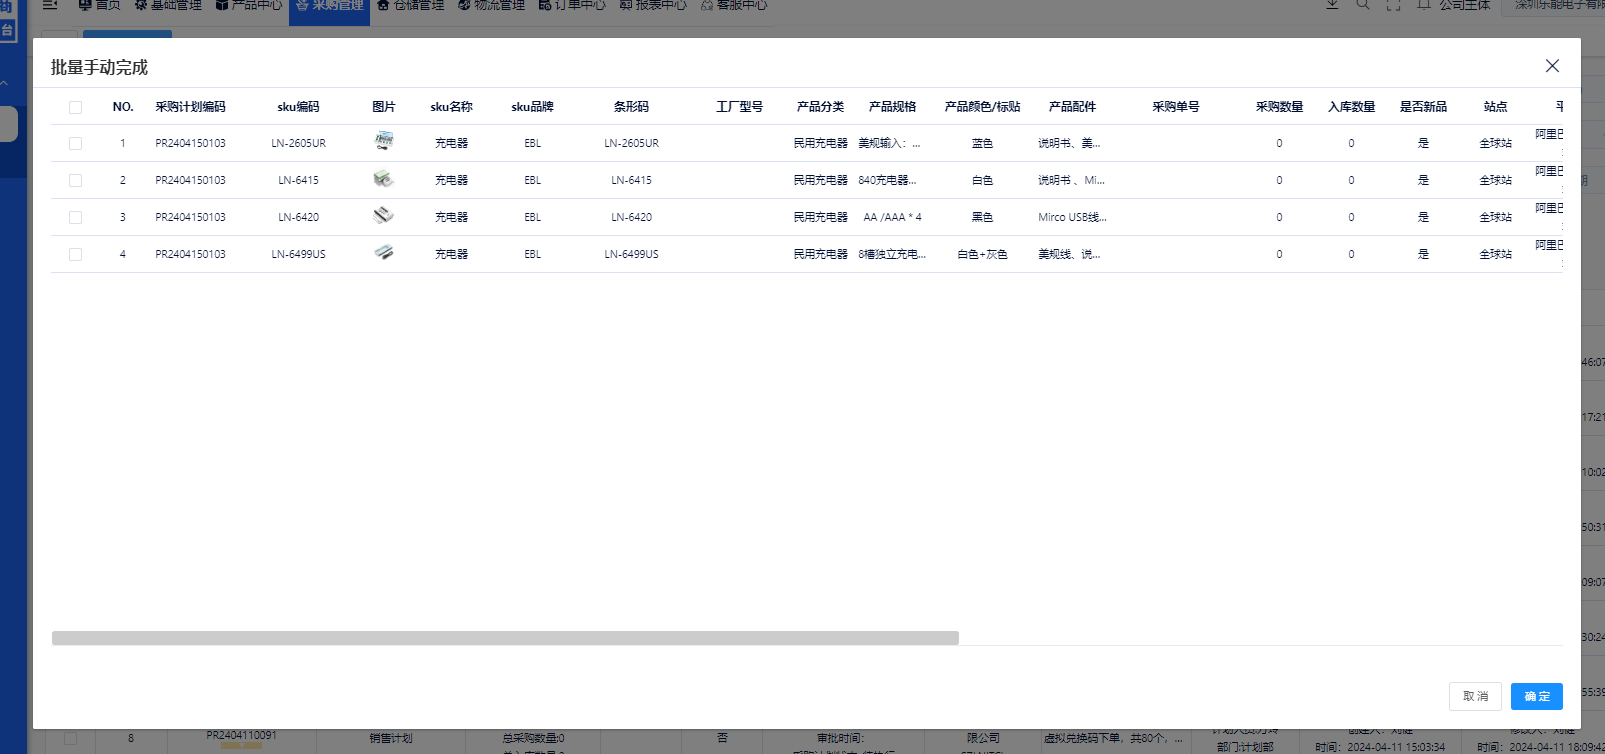Toggle the select-all checkbox in table header

pyautogui.click(x=75, y=107)
